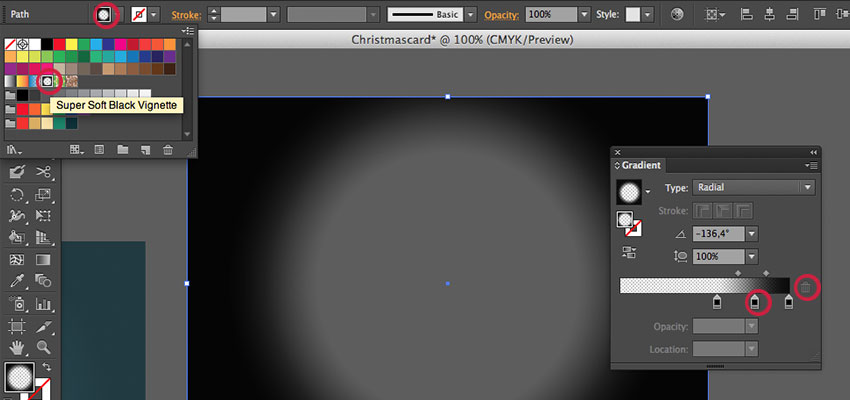Click the grayscale swatch group folder
The height and width of the screenshot is (400, 850).
click(x=10, y=95)
